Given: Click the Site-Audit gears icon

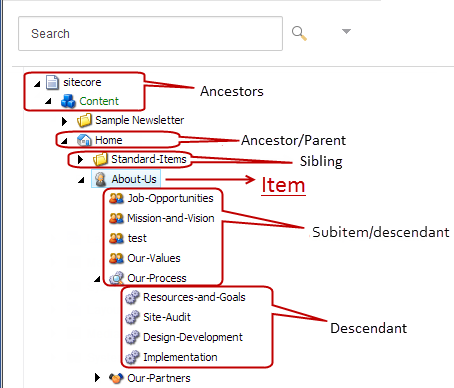Looking at the screenshot, I should 132,317.
